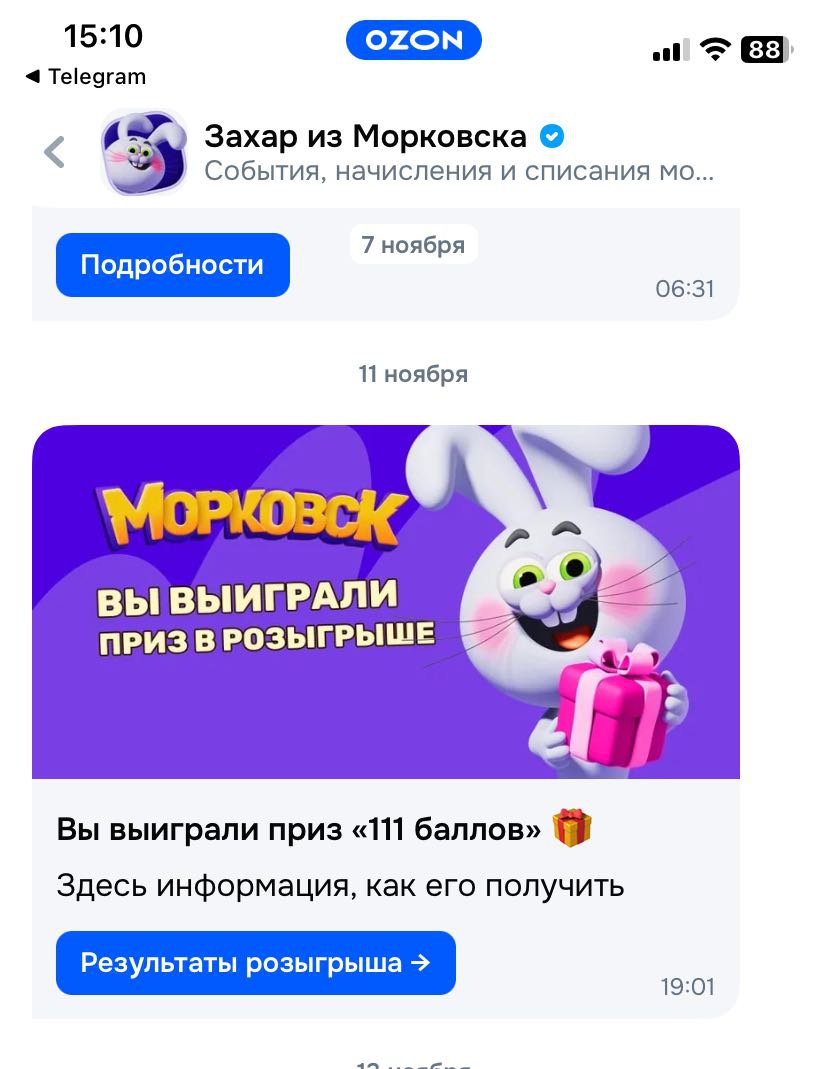Tap the cellular signal bars
828x1069 pixels.
[671, 50]
